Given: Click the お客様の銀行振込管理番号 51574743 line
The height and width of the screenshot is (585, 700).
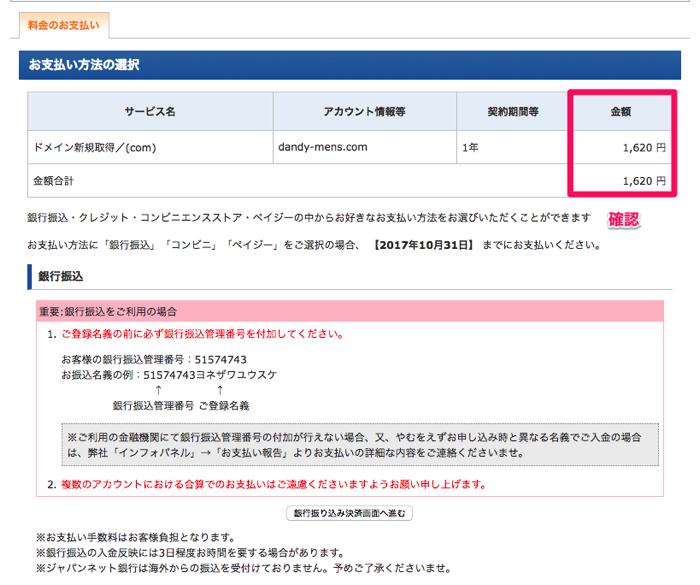Looking at the screenshot, I should pyautogui.click(x=153, y=359).
